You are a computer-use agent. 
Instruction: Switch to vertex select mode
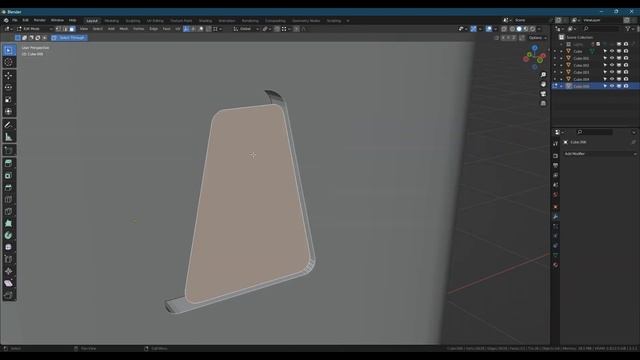[x=58, y=29]
